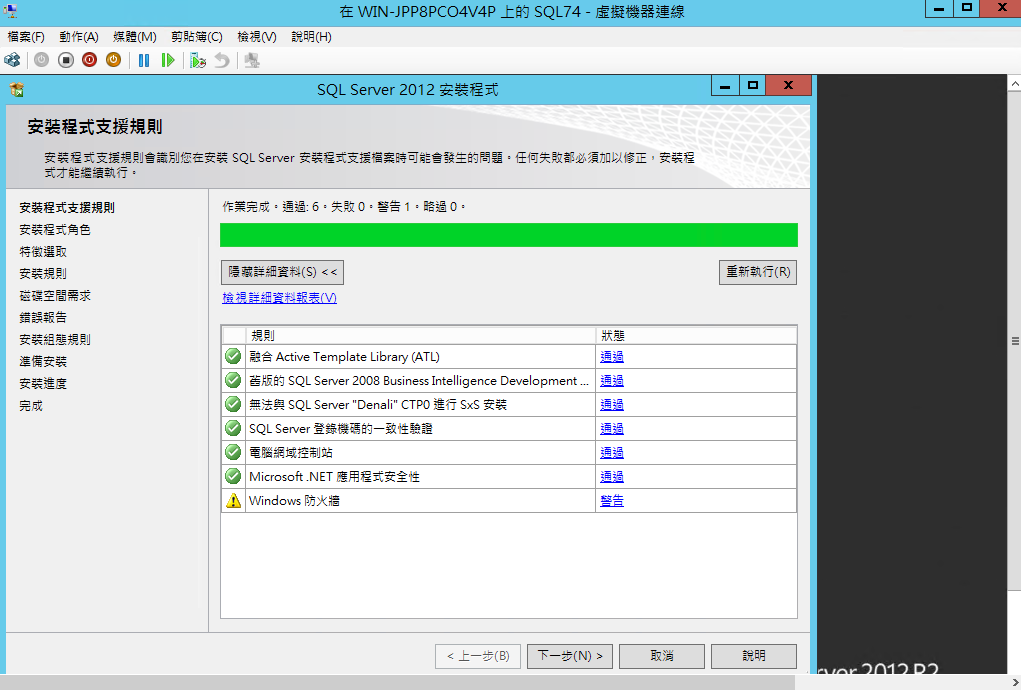Turn off the VM with stop icon
This screenshot has height=690, width=1021.
pos(66,61)
